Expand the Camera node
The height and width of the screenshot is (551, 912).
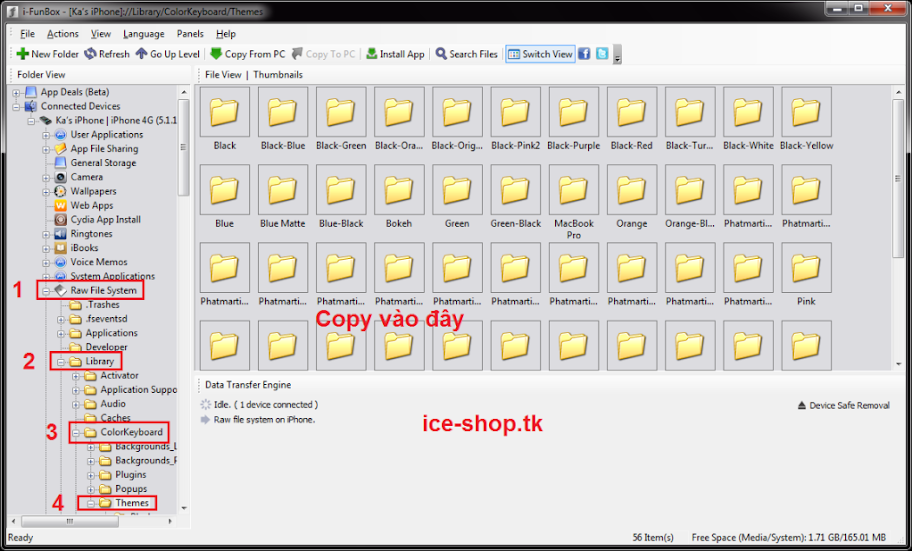coord(46,177)
